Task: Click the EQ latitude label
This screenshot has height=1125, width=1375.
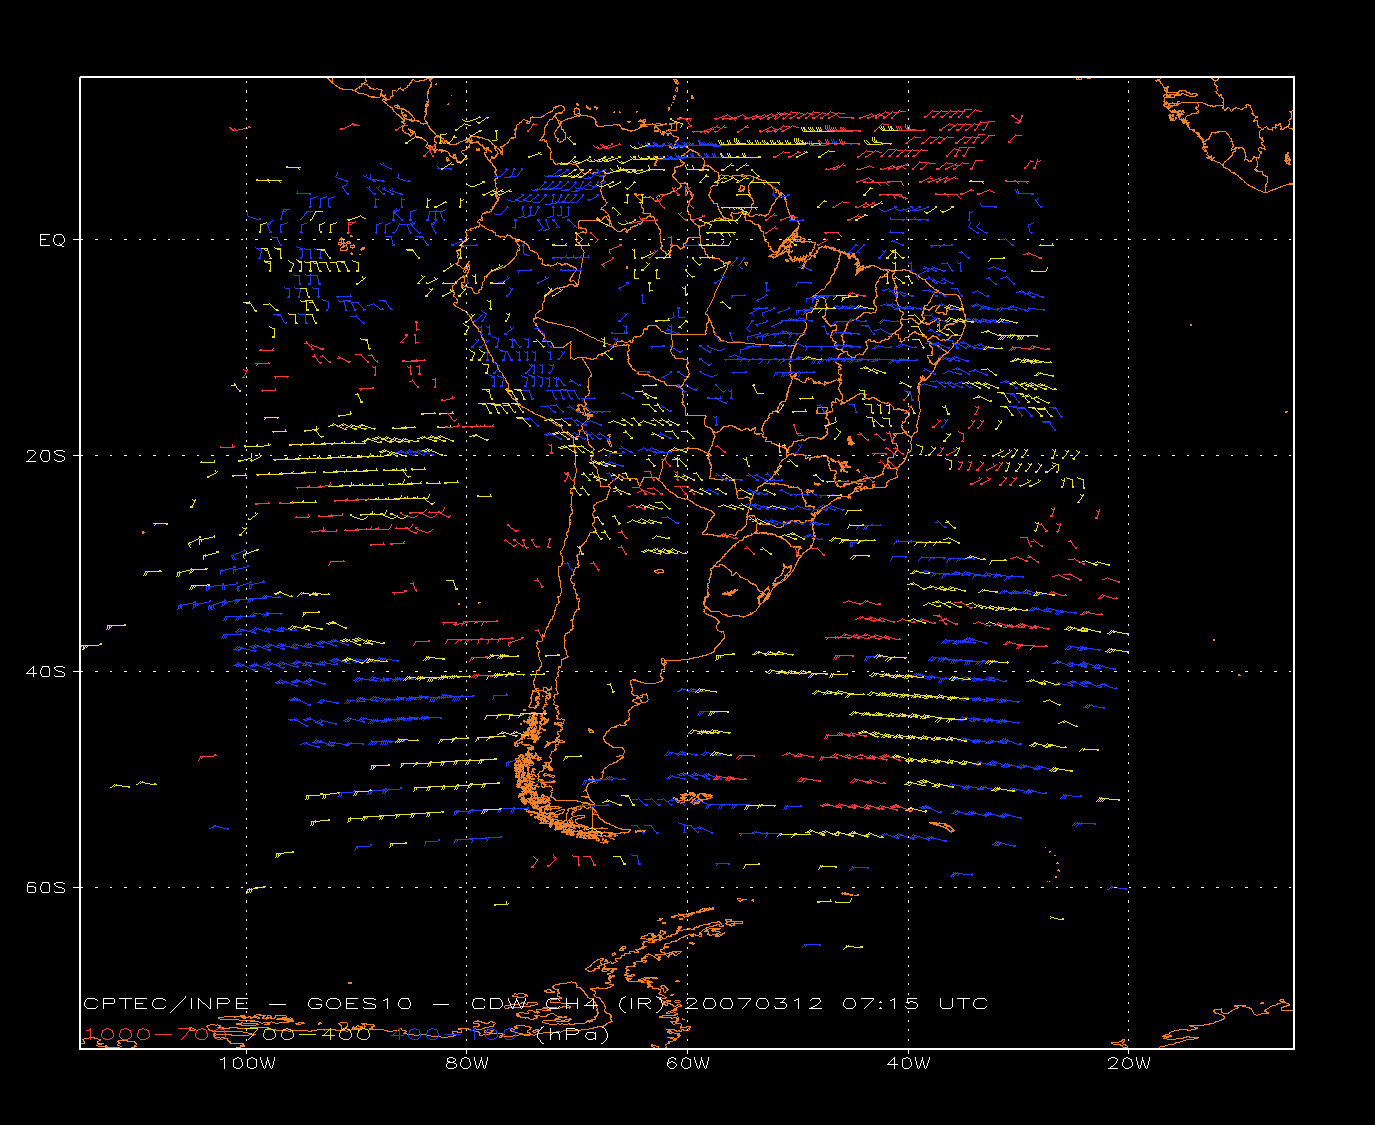Action: click(x=52, y=240)
